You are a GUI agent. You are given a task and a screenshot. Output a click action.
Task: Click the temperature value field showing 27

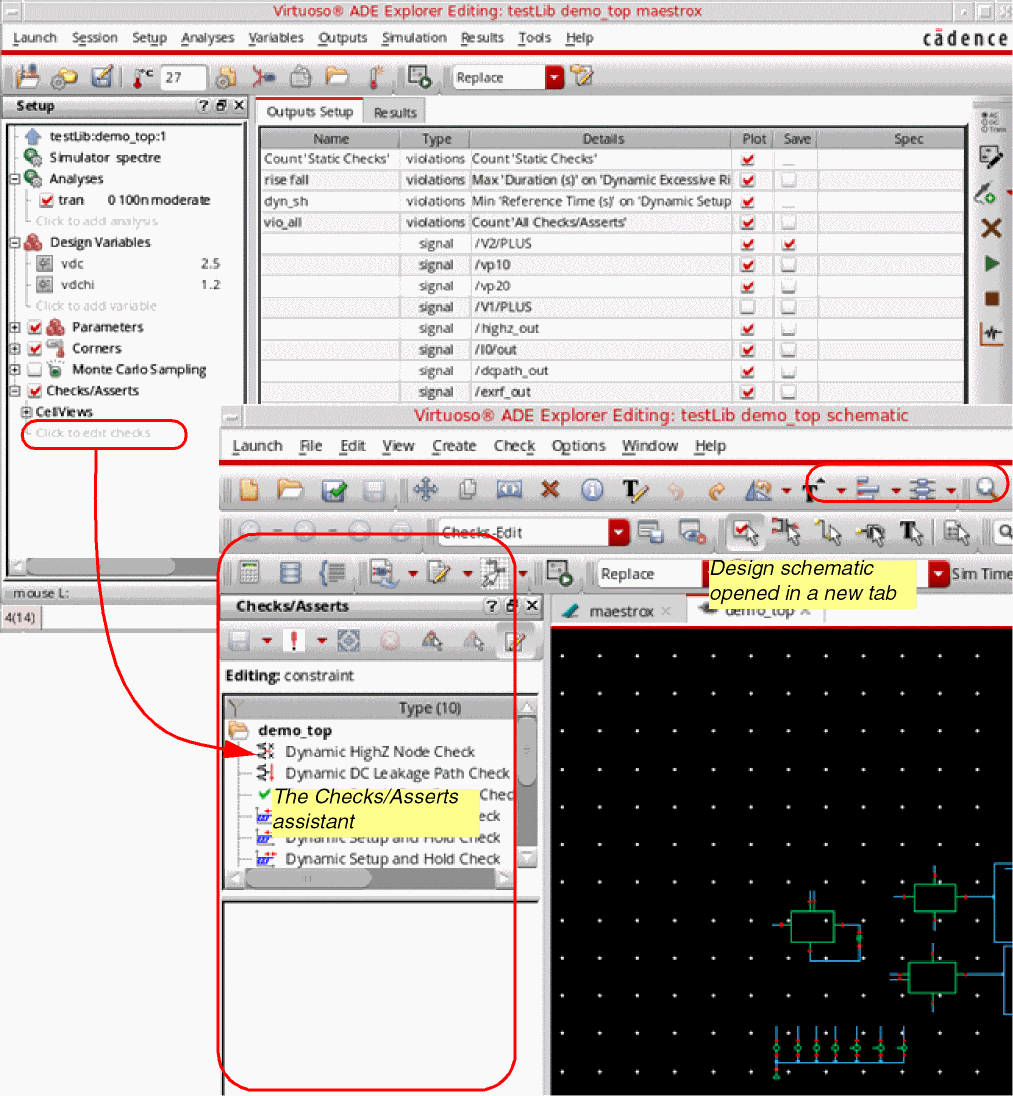coord(183,78)
